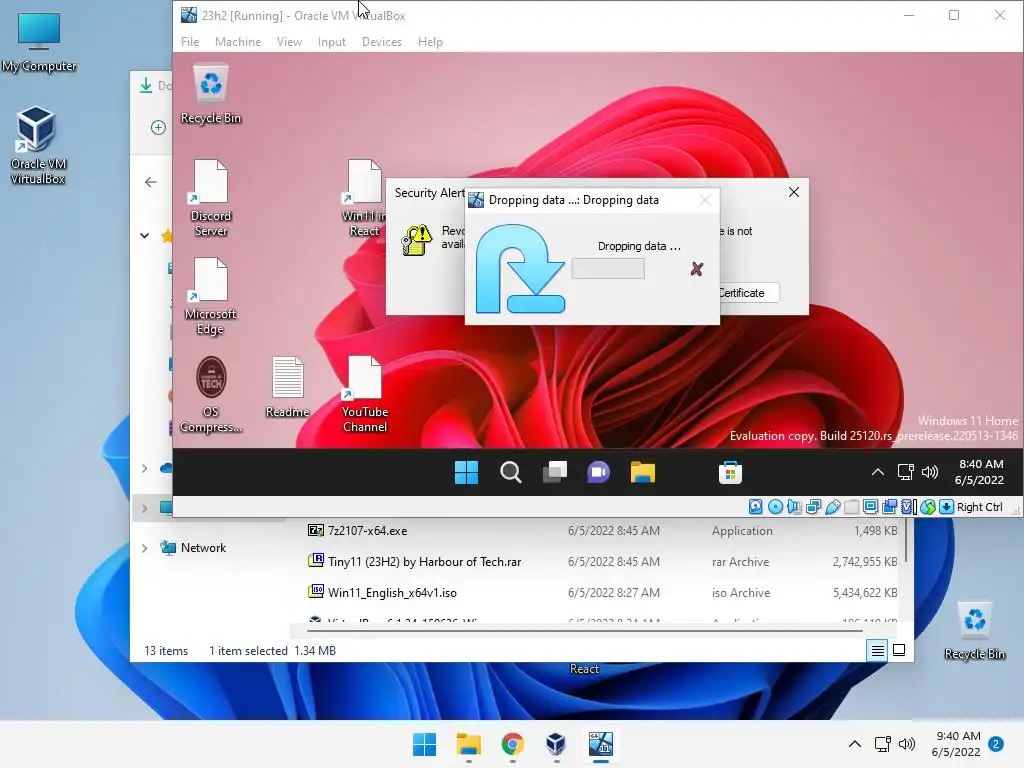This screenshot has height=768, width=1024.
Task: Open the Recycle Bin inside the VM
Action: pyautogui.click(x=210, y=93)
